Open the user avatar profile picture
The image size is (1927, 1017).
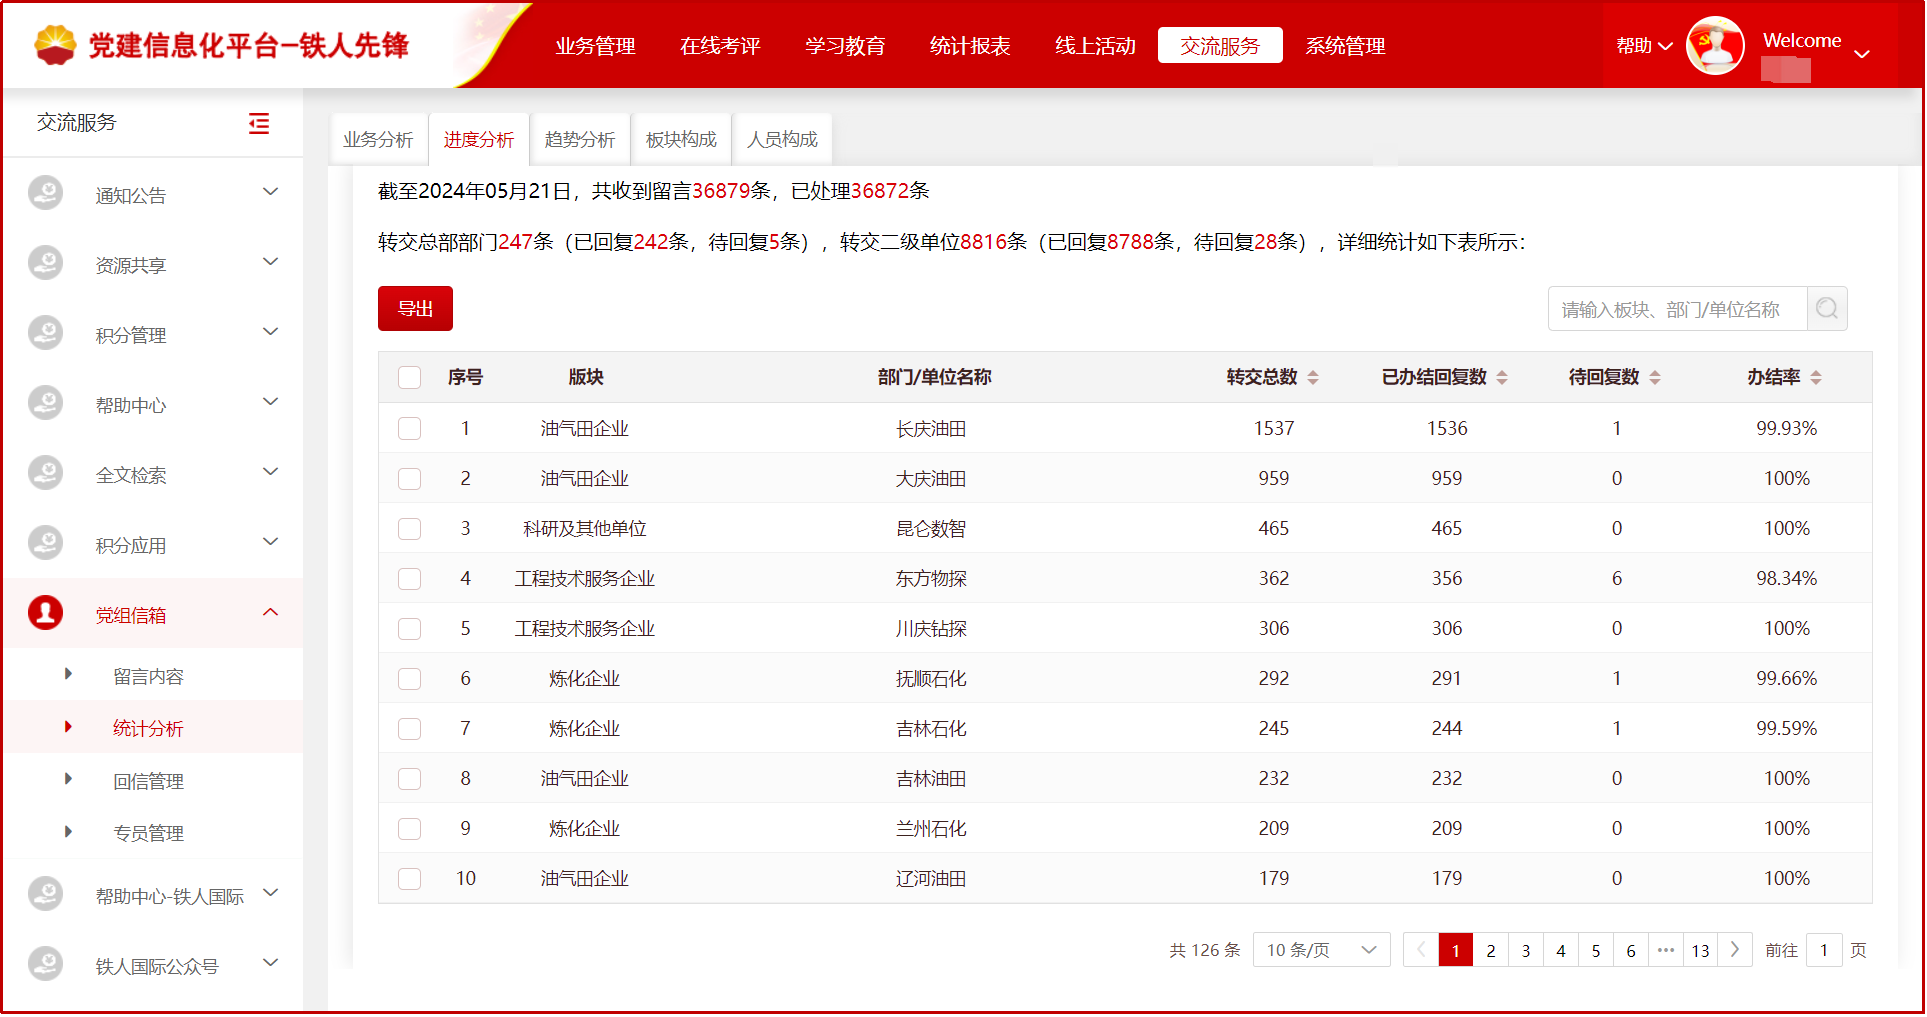[x=1715, y=45]
